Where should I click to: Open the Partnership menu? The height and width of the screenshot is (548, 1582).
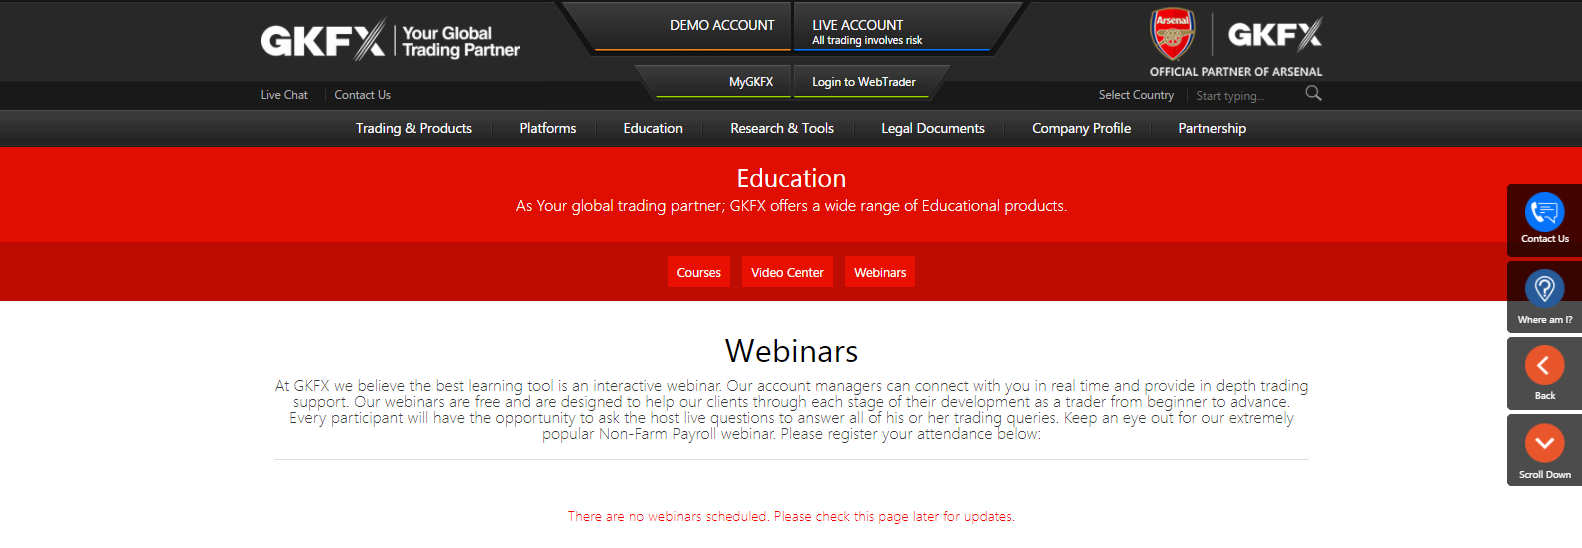point(1212,128)
